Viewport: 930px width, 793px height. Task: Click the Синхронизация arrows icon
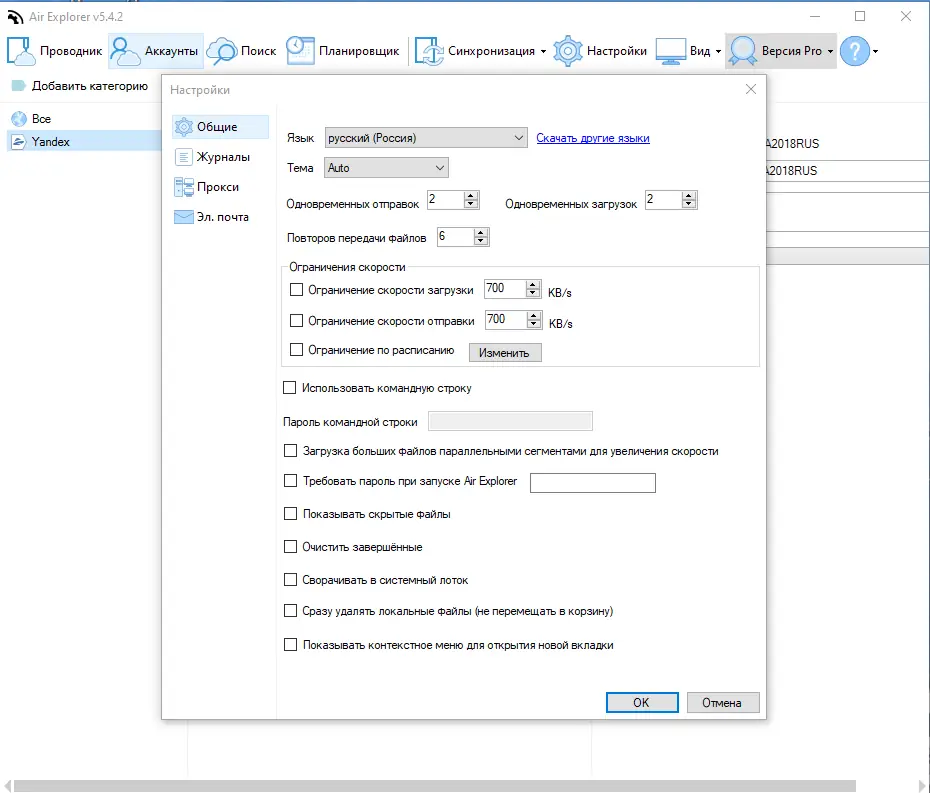(x=429, y=52)
